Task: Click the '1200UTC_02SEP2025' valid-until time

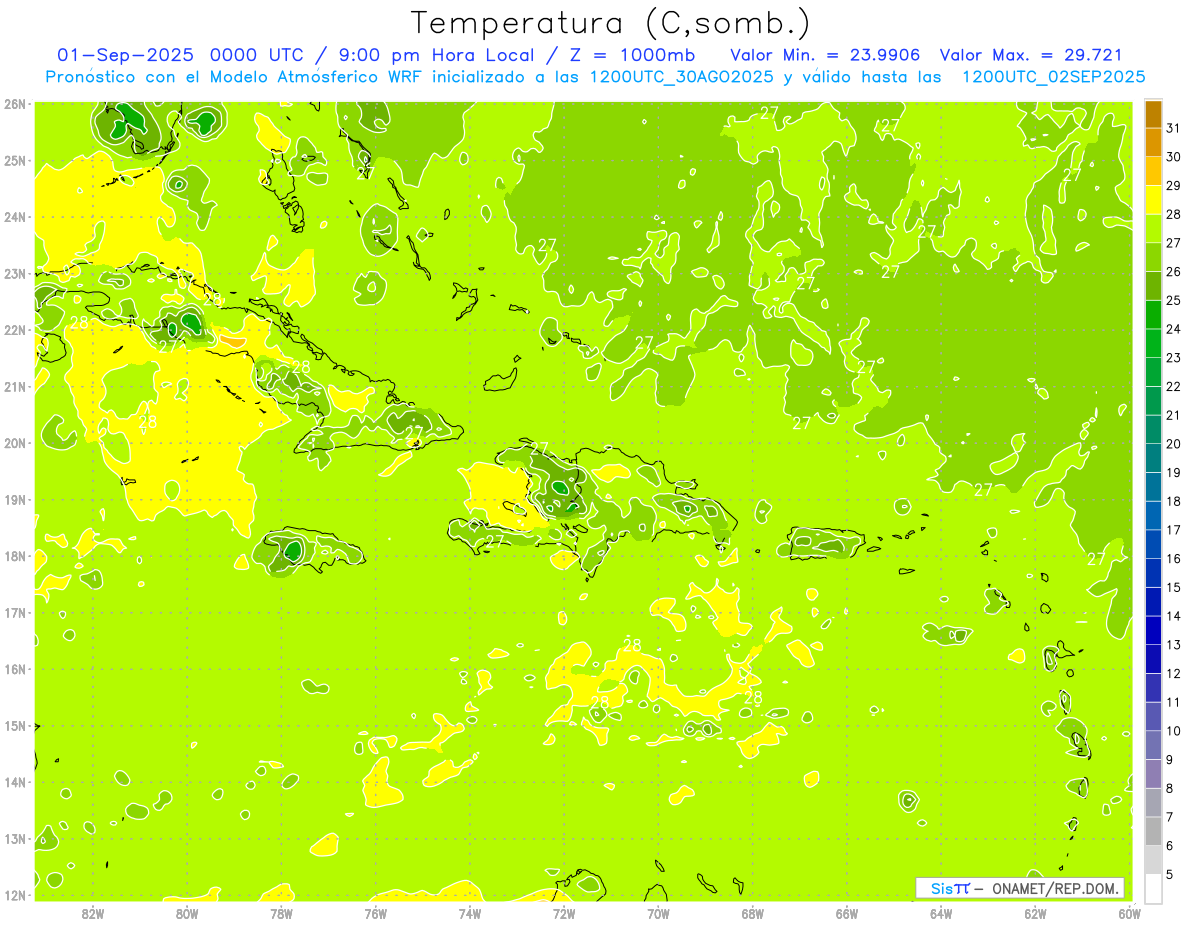Action: pos(1054,77)
